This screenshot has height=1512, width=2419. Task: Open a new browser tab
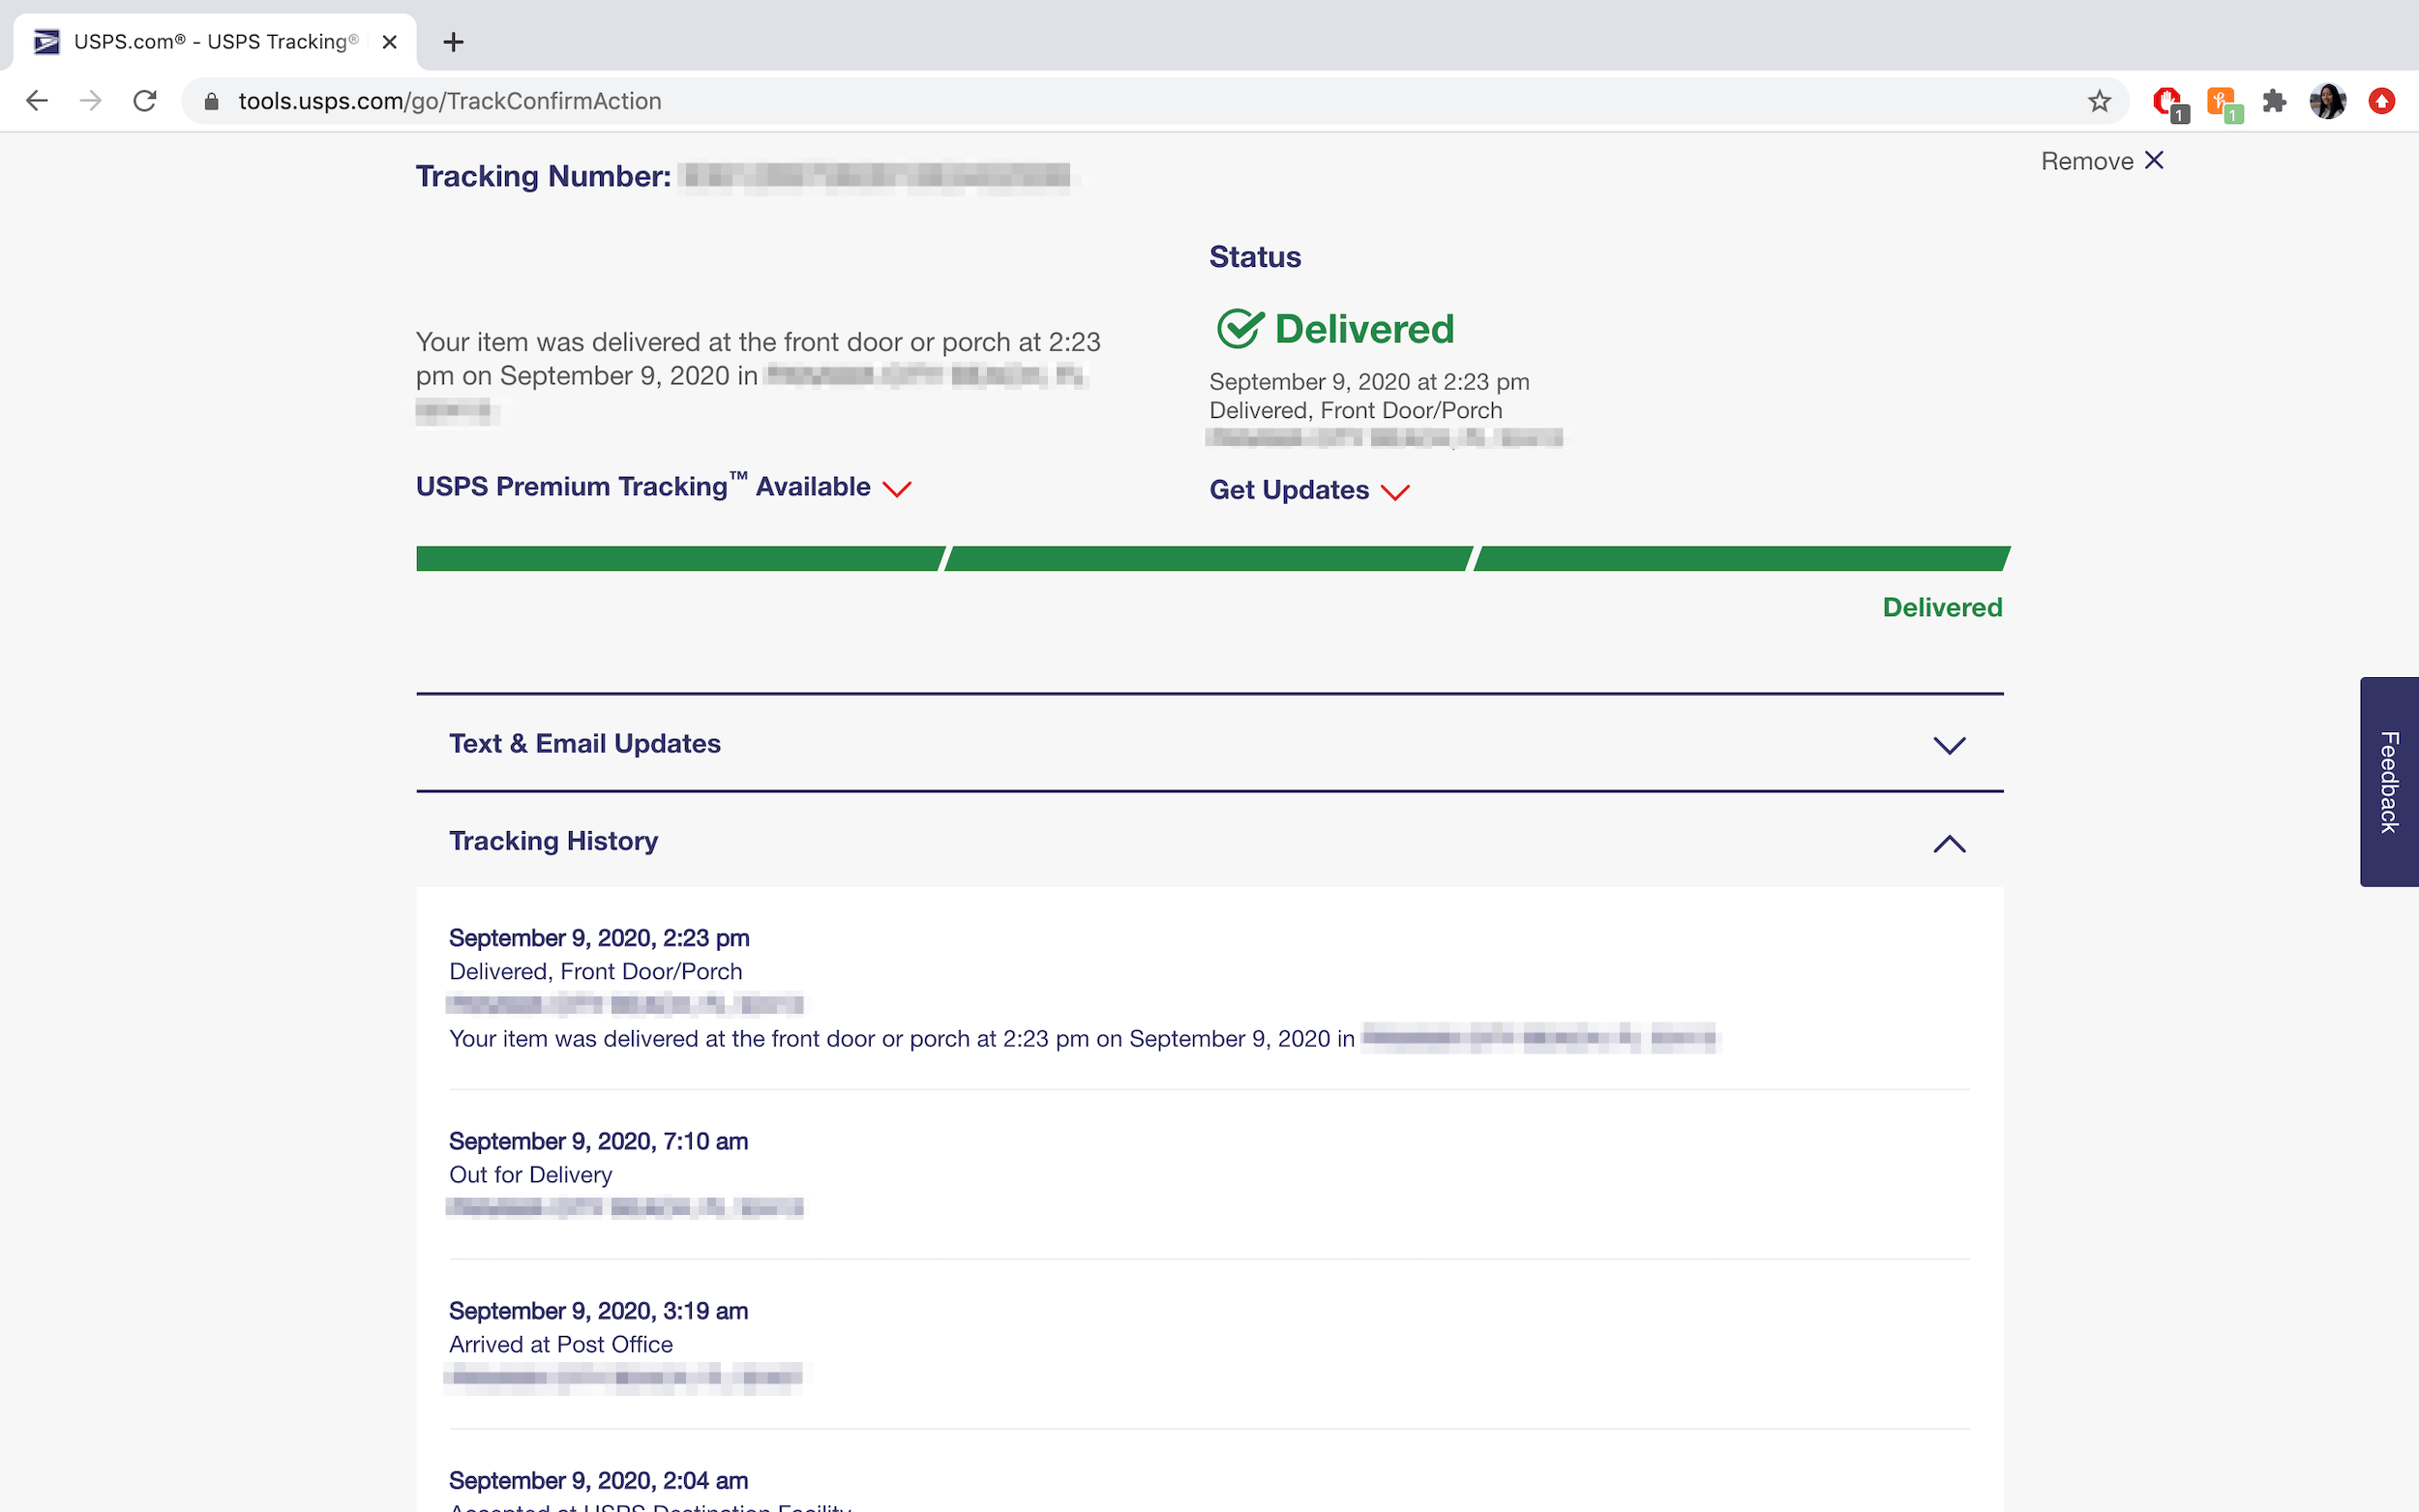(453, 42)
